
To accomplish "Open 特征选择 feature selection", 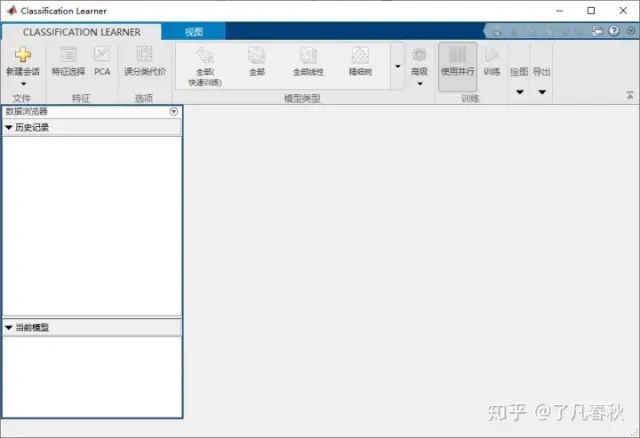I will point(68,62).
